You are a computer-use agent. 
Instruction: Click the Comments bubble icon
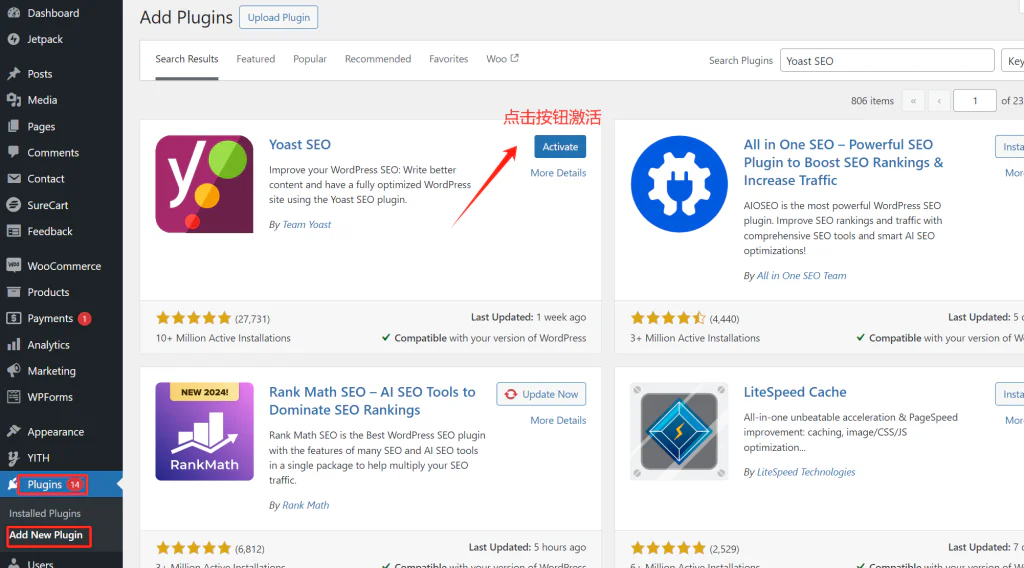tap(13, 152)
